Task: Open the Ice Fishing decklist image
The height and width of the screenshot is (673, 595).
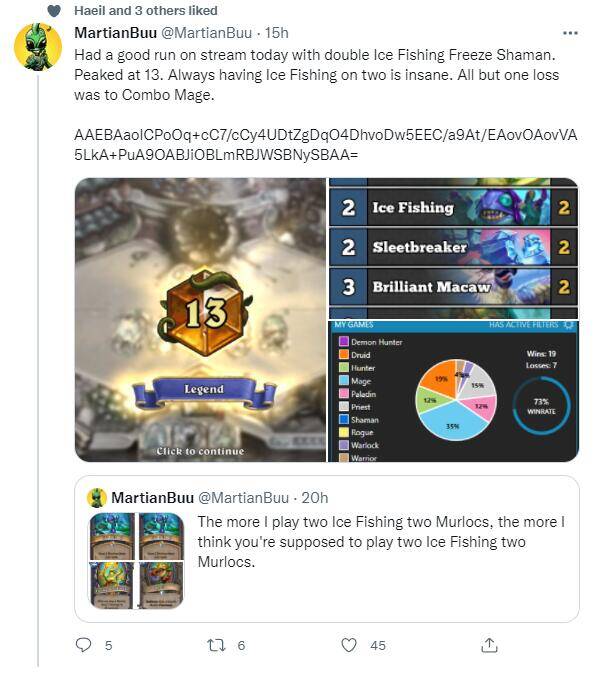Action: (x=454, y=248)
